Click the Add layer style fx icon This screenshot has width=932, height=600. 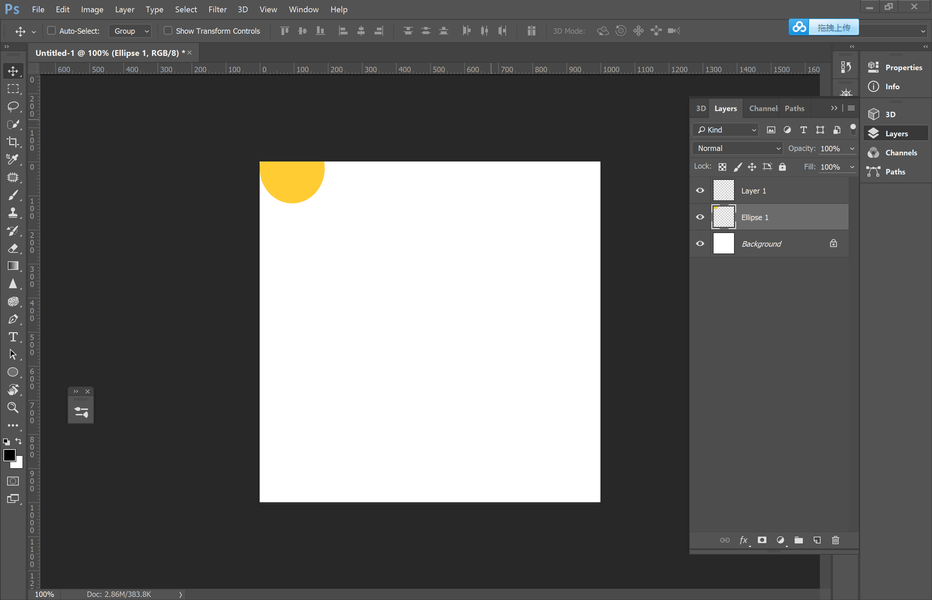pos(744,540)
